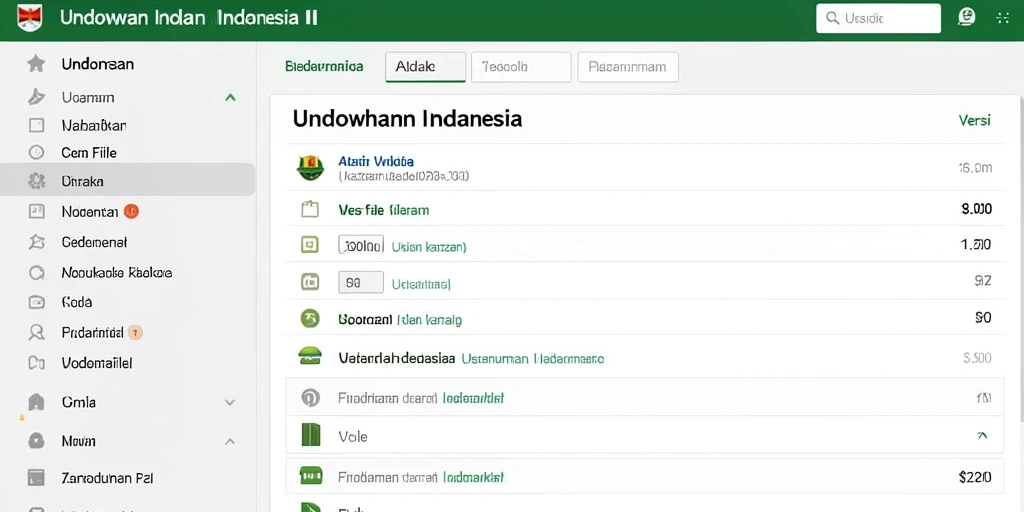Click the gray circle icon of Fnadriann row
Image resolution: width=1024 pixels, height=512 pixels.
[310, 397]
